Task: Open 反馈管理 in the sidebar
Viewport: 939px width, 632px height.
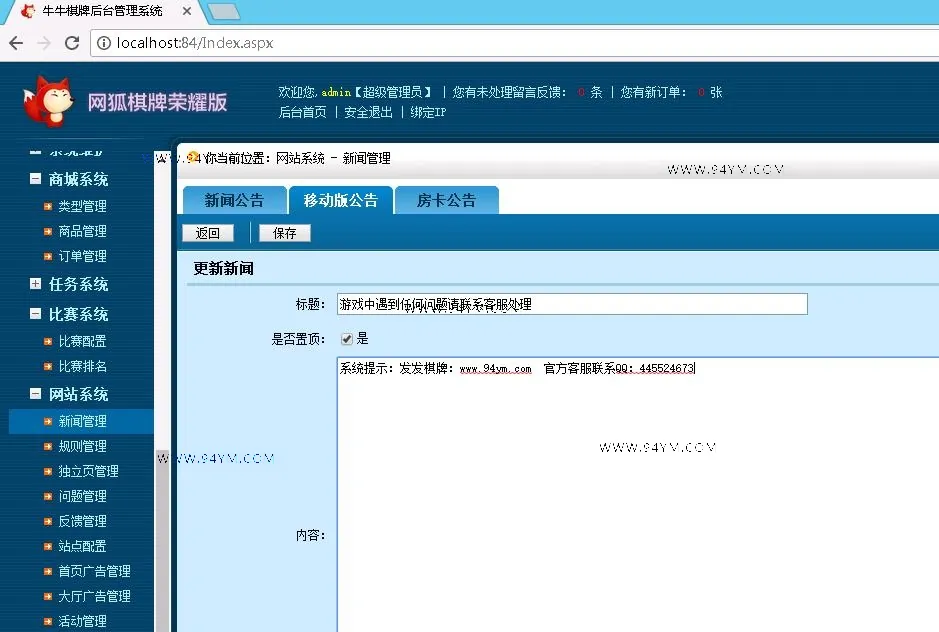Action: coord(83,522)
